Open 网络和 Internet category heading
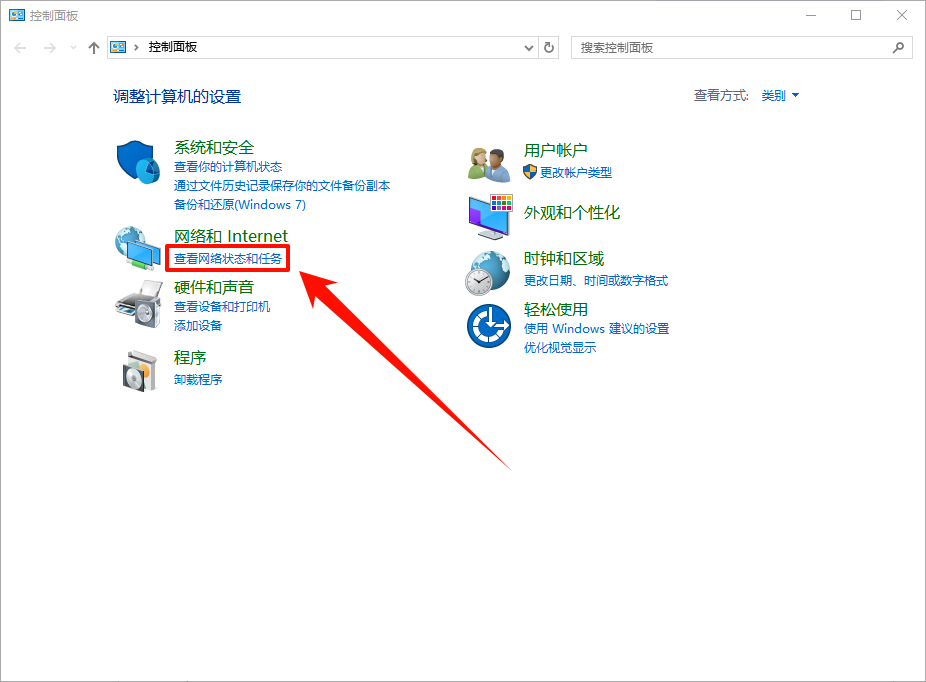926x682 pixels. pyautogui.click(x=231, y=236)
